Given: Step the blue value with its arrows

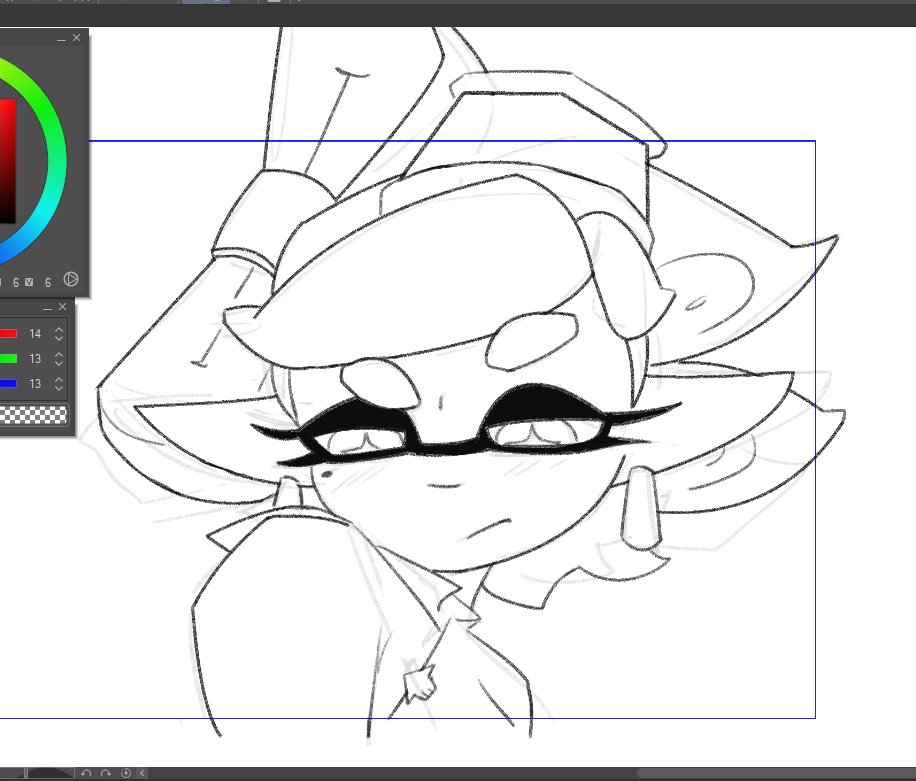Looking at the screenshot, I should [59, 384].
